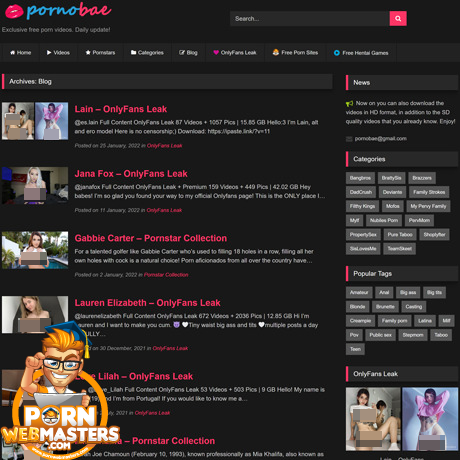Choose the Blonde popular tag
This screenshot has width=460, height=460.
(x=357, y=307)
